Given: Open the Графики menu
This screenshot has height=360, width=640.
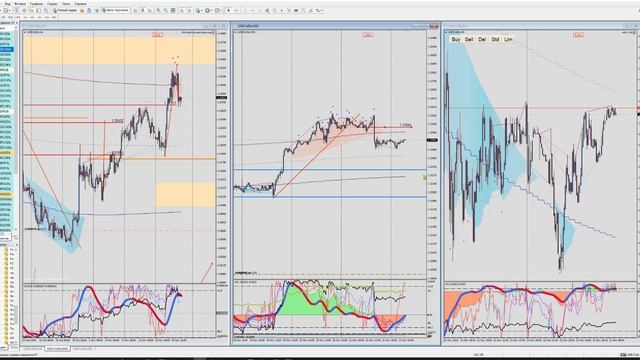Looking at the screenshot, I should pos(36,4).
